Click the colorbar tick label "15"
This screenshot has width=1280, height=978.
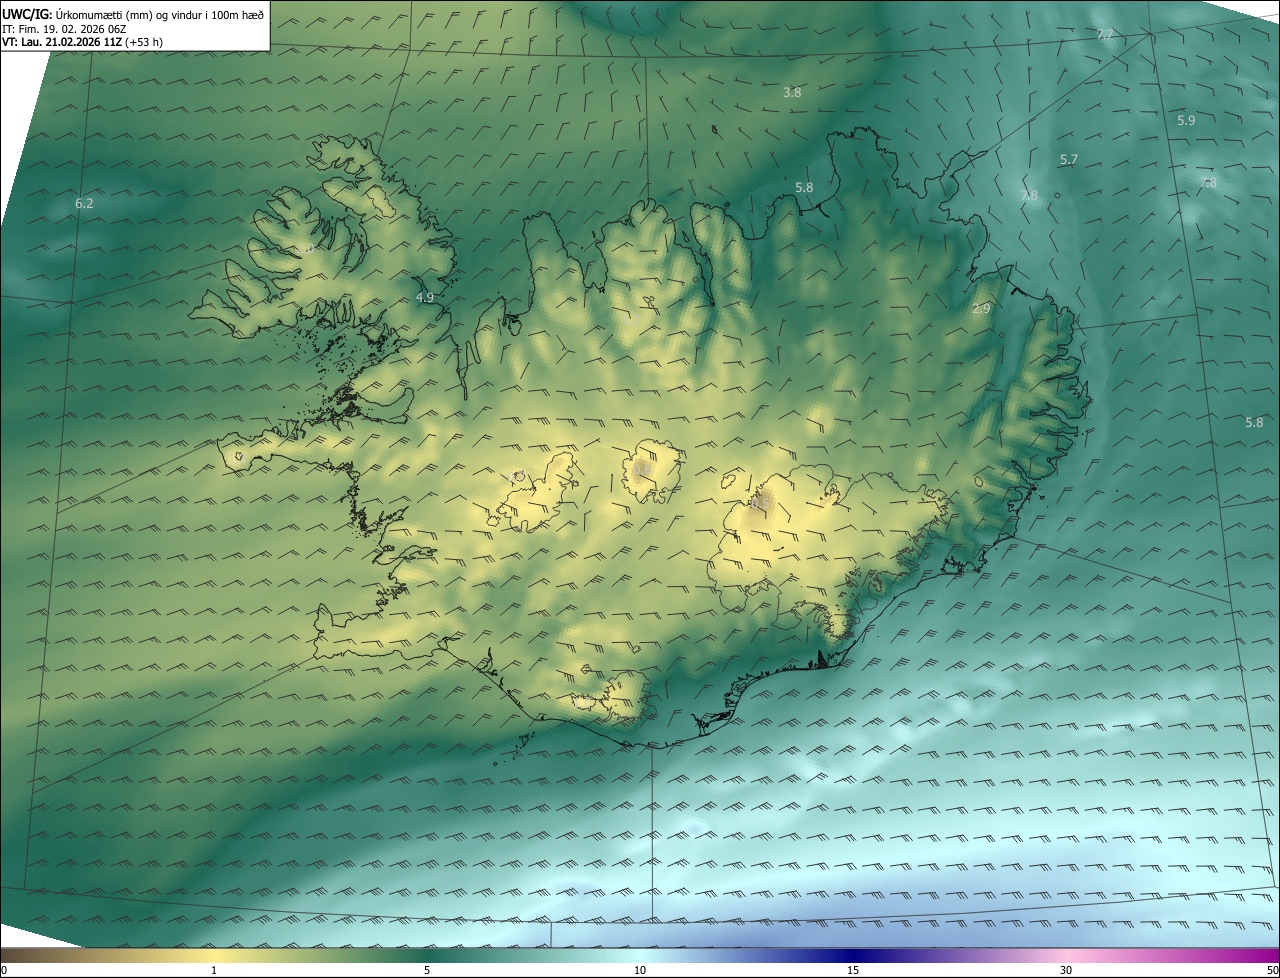pyautogui.click(x=853, y=970)
